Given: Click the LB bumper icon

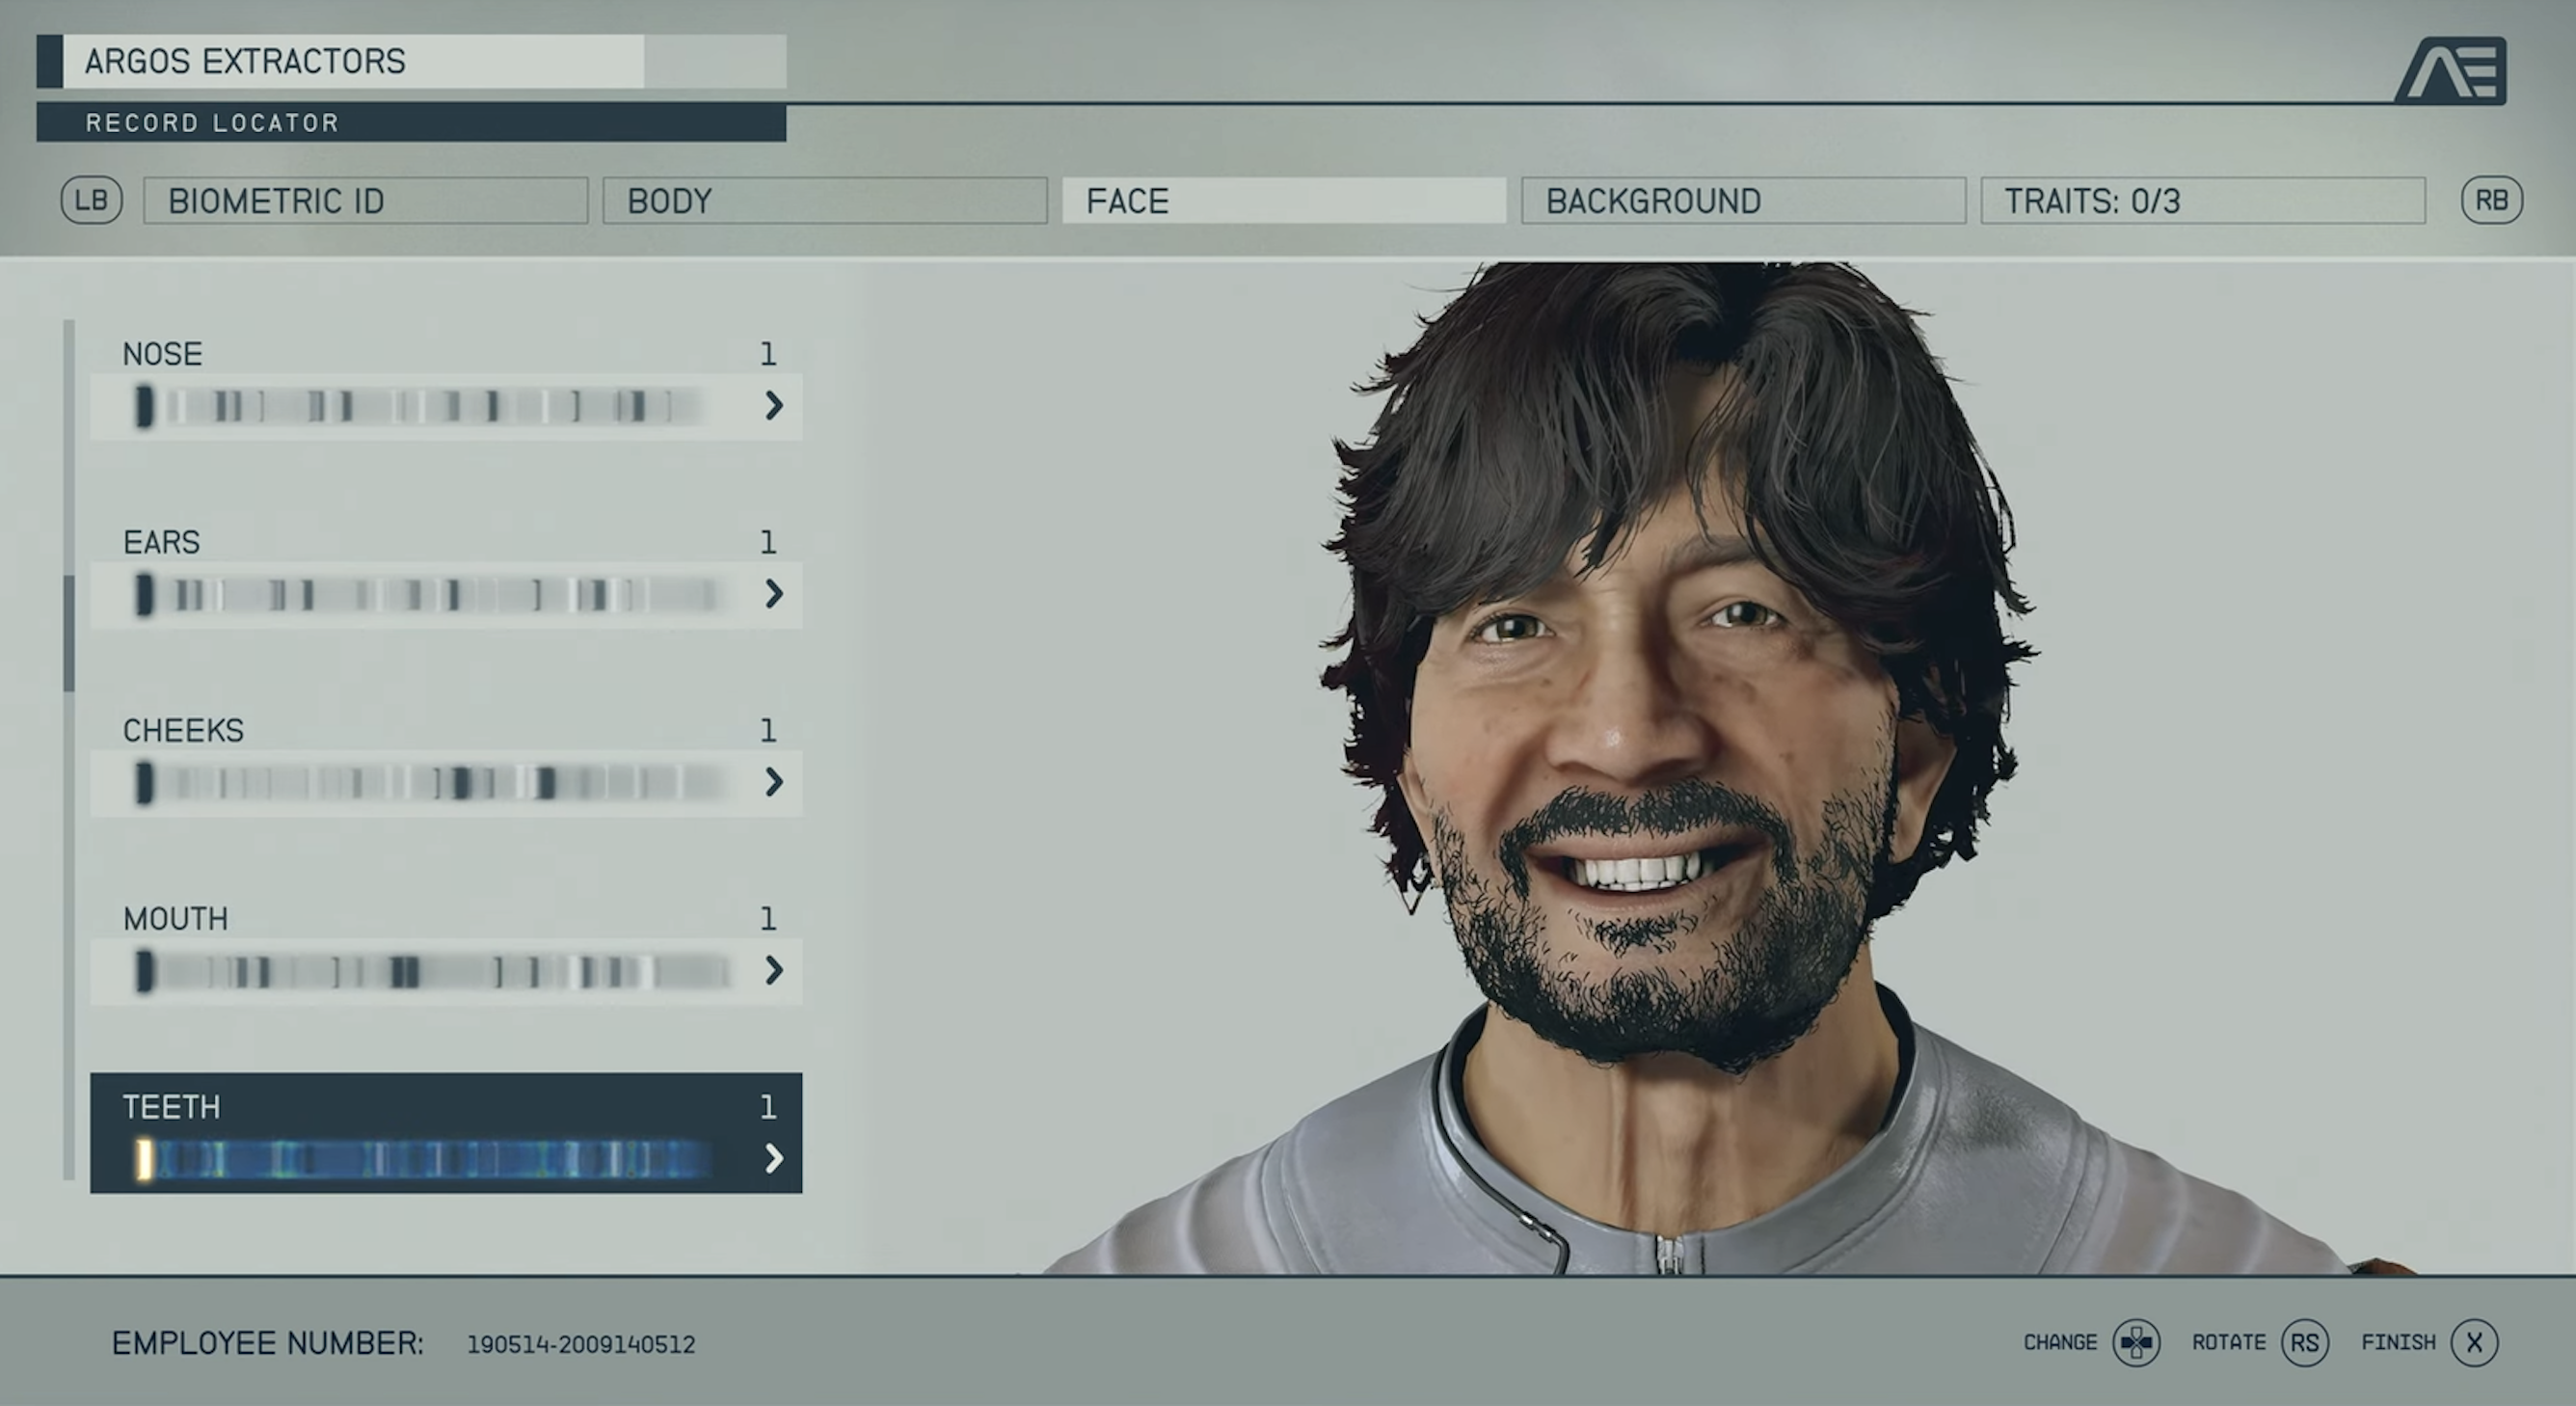Looking at the screenshot, I should pos(91,200).
